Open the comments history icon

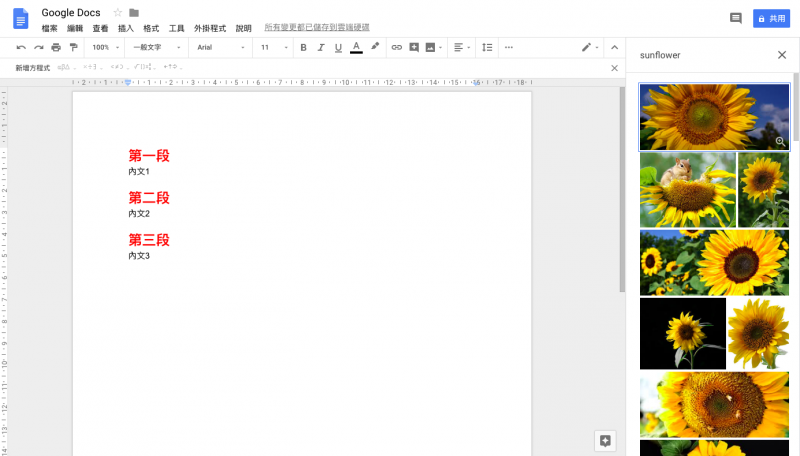(735, 18)
